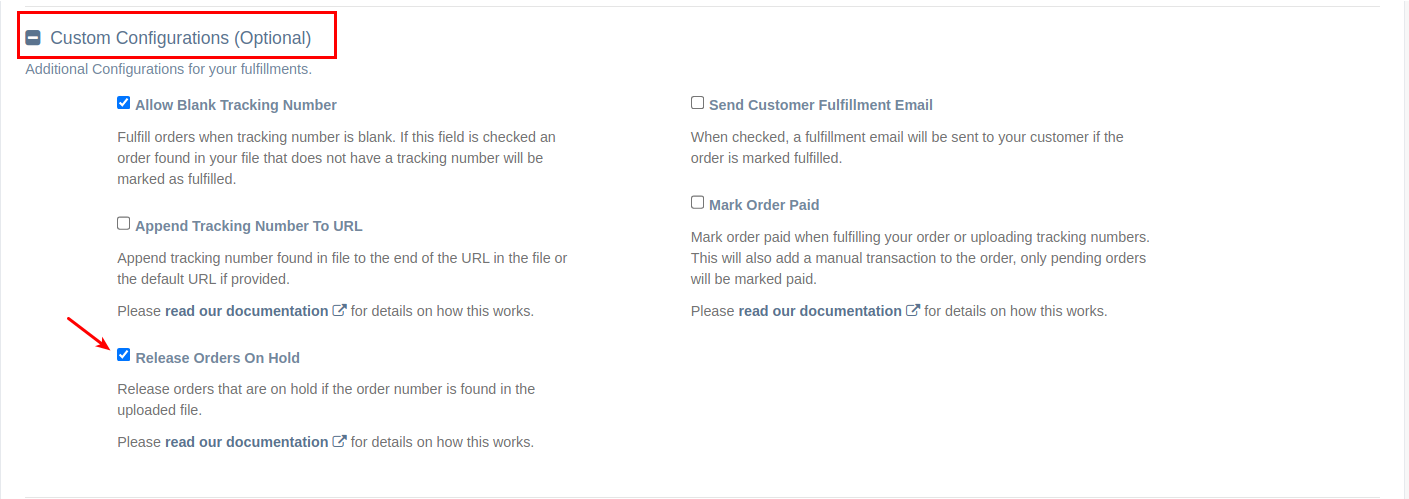Click the Fulfill orders when tracking number is blank description
The width and height of the screenshot is (1409, 499).
(x=337, y=158)
